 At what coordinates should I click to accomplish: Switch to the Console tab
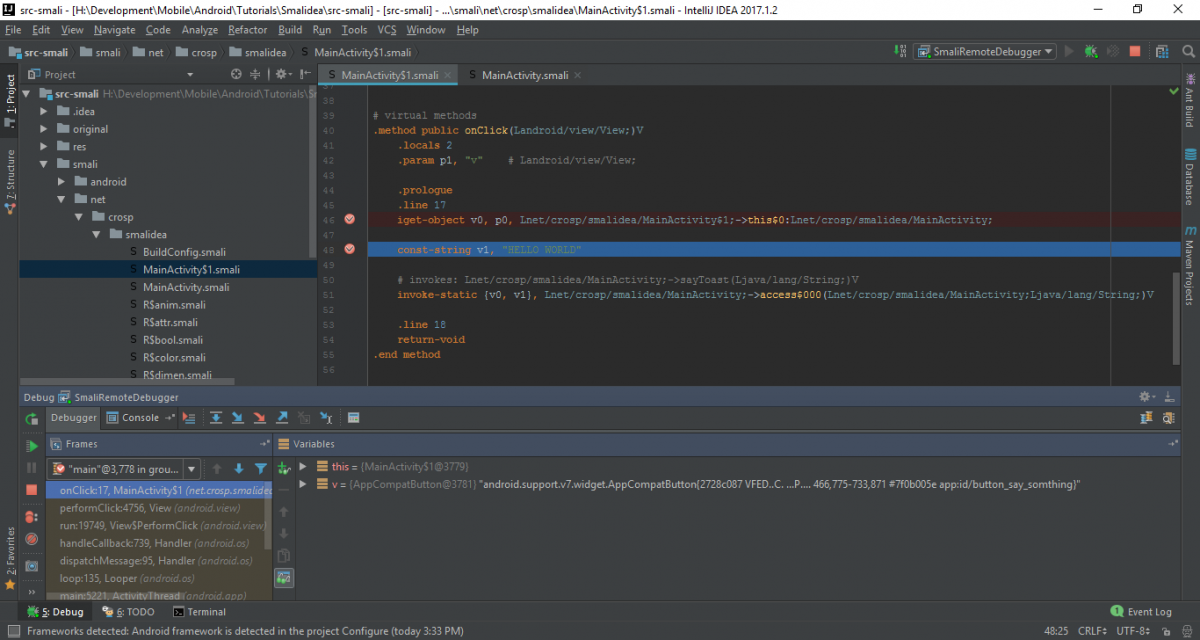(140, 418)
